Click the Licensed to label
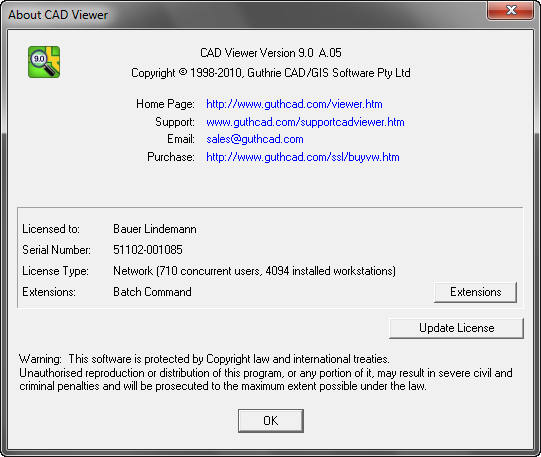Image resolution: width=541 pixels, height=457 pixels. pos(51,229)
